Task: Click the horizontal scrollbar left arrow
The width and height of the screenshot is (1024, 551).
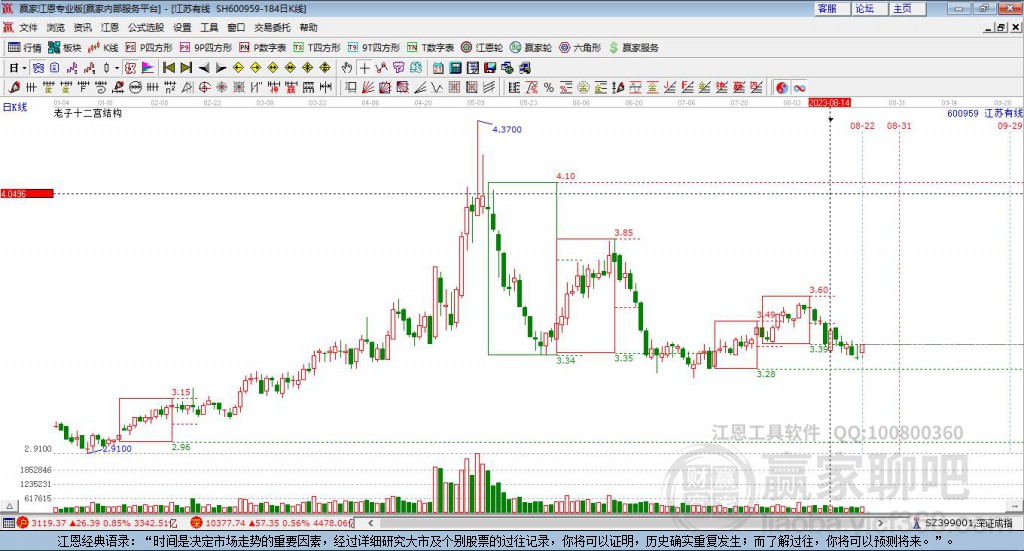Action: coord(371,523)
